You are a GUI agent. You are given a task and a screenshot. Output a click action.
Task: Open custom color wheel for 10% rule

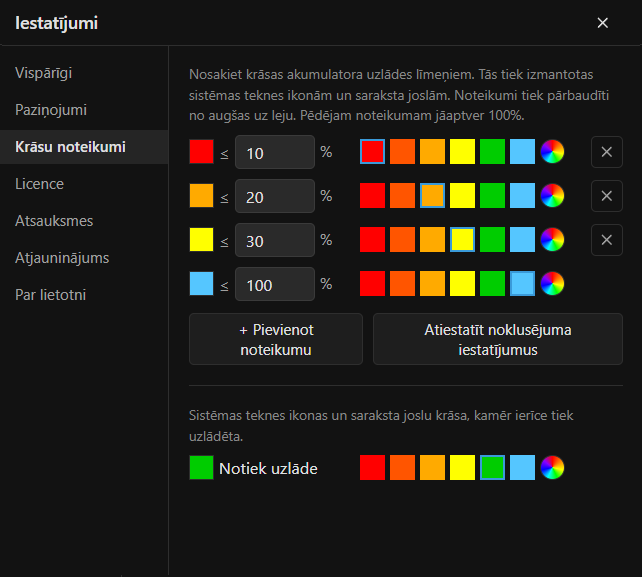coord(552,152)
